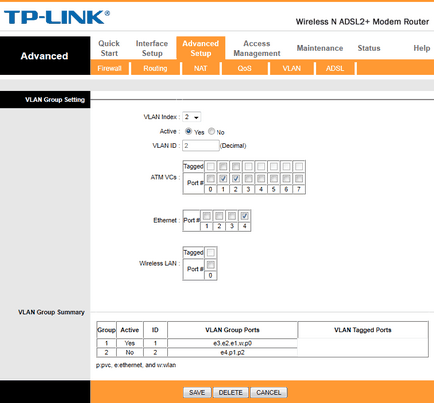Uncheck ATM VCs Port # 1 checkbox
The image size is (434, 403).
223,179
